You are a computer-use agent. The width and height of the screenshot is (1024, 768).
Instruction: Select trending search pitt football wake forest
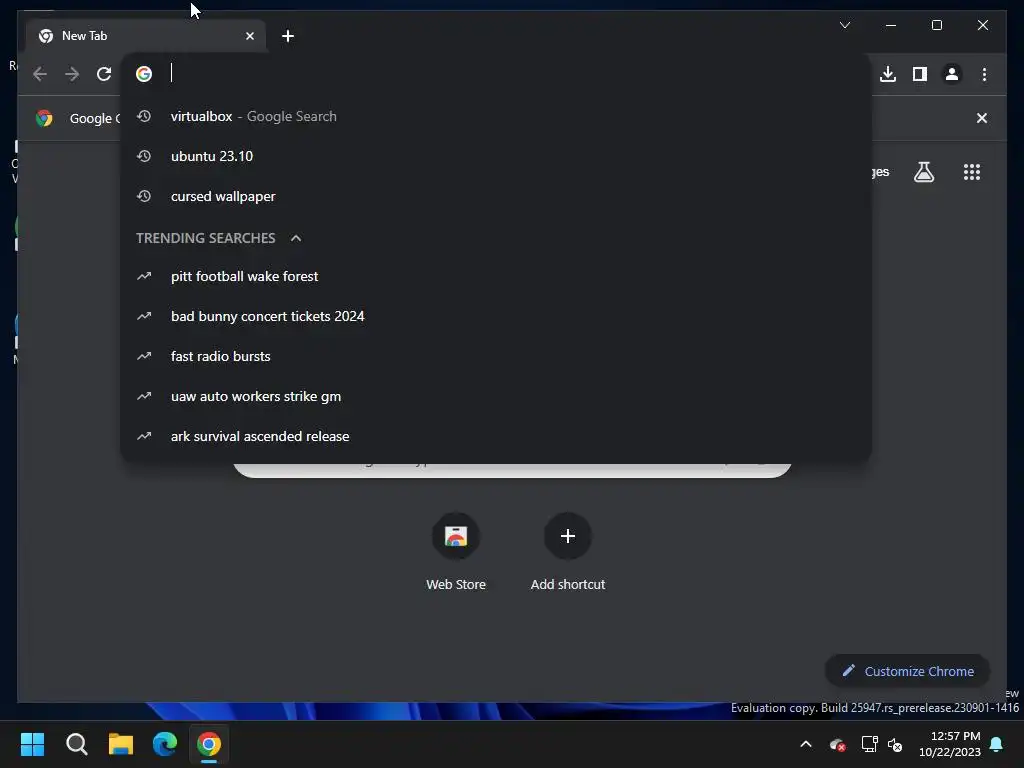[x=496, y=276]
